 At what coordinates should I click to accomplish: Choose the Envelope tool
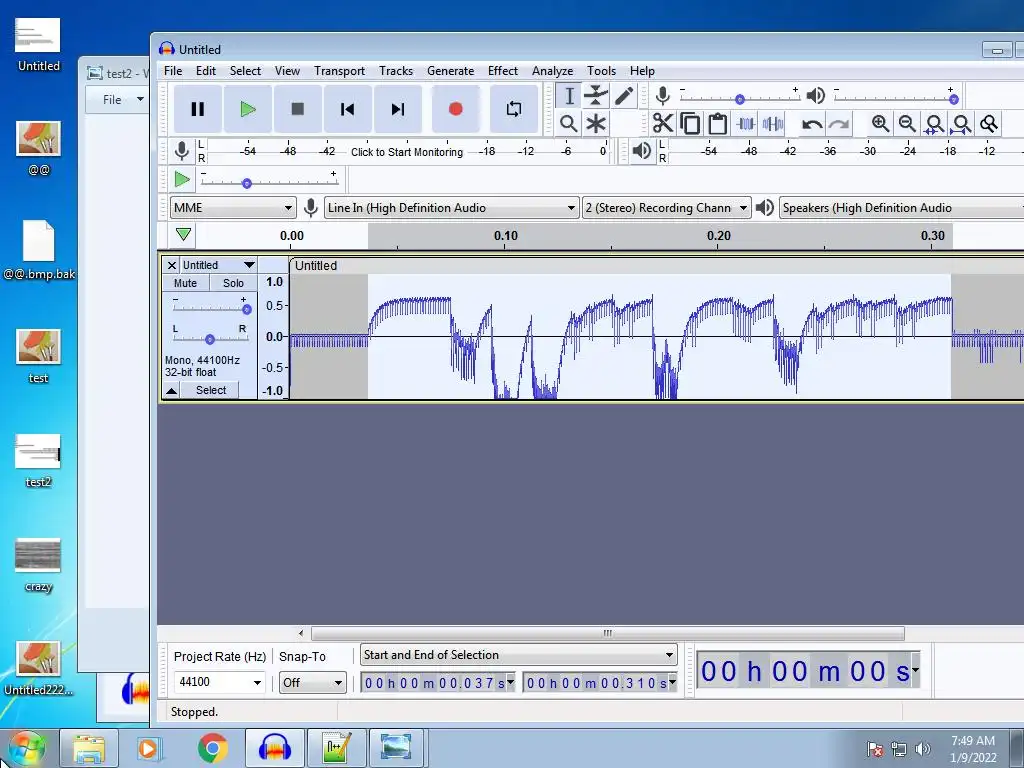click(x=596, y=96)
